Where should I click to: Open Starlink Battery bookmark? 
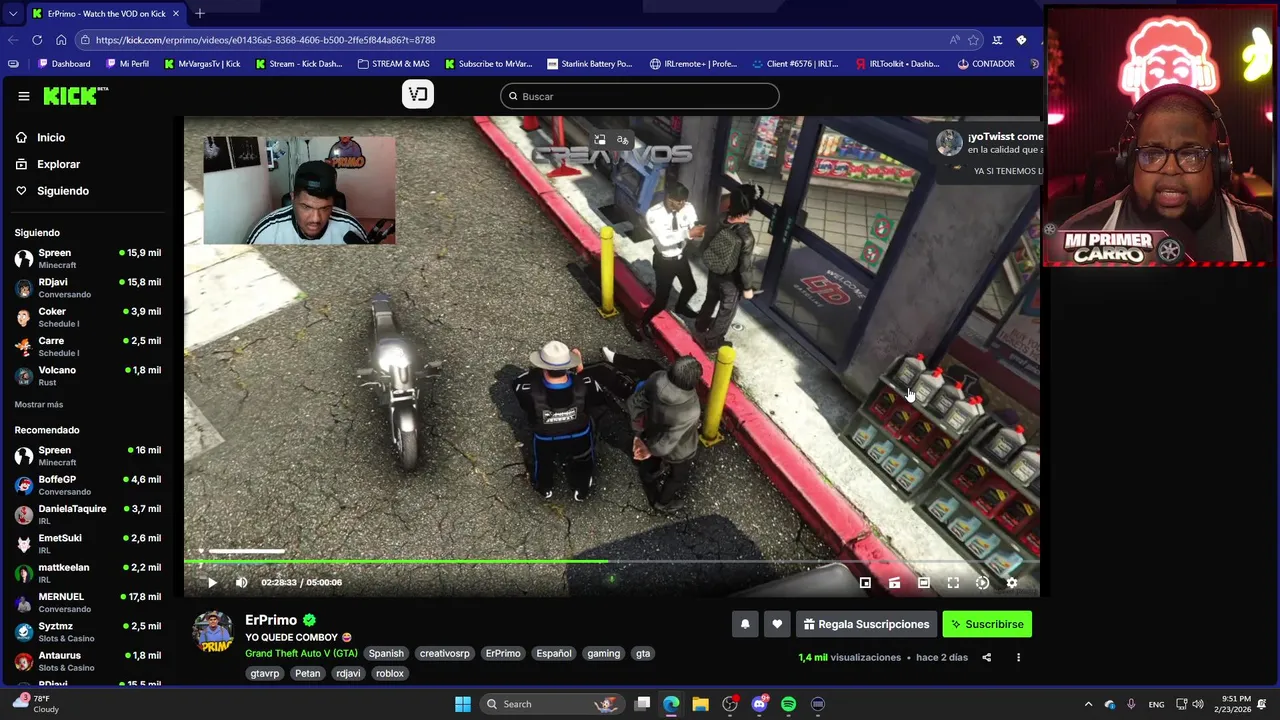(x=589, y=64)
